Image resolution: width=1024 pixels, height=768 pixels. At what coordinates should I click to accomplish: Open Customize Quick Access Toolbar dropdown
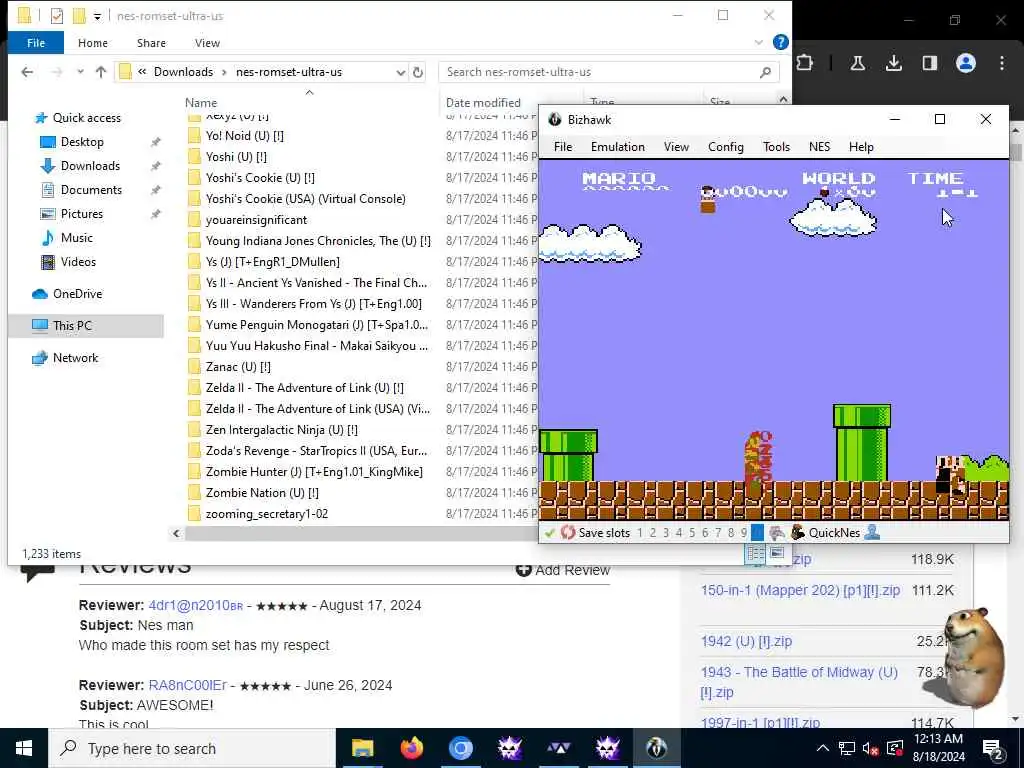click(97, 16)
